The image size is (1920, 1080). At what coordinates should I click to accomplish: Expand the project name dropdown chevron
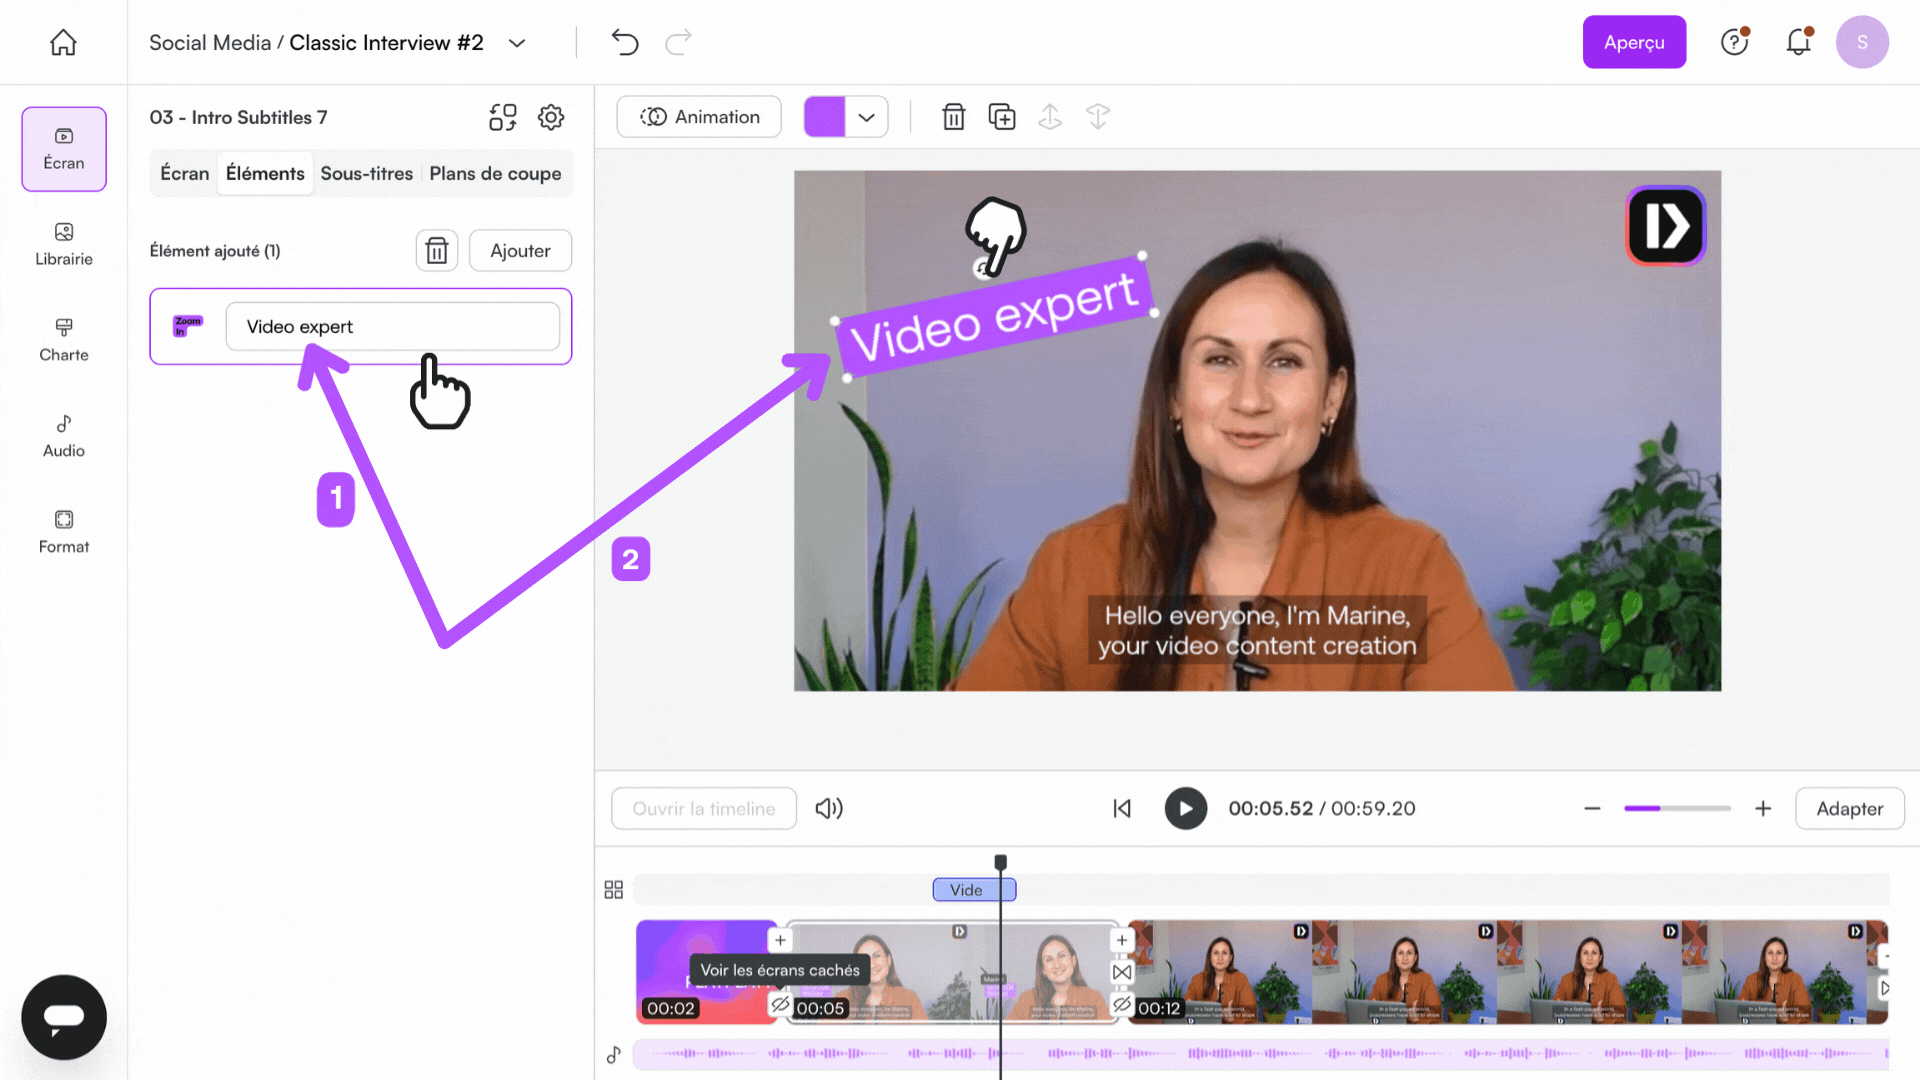click(517, 43)
